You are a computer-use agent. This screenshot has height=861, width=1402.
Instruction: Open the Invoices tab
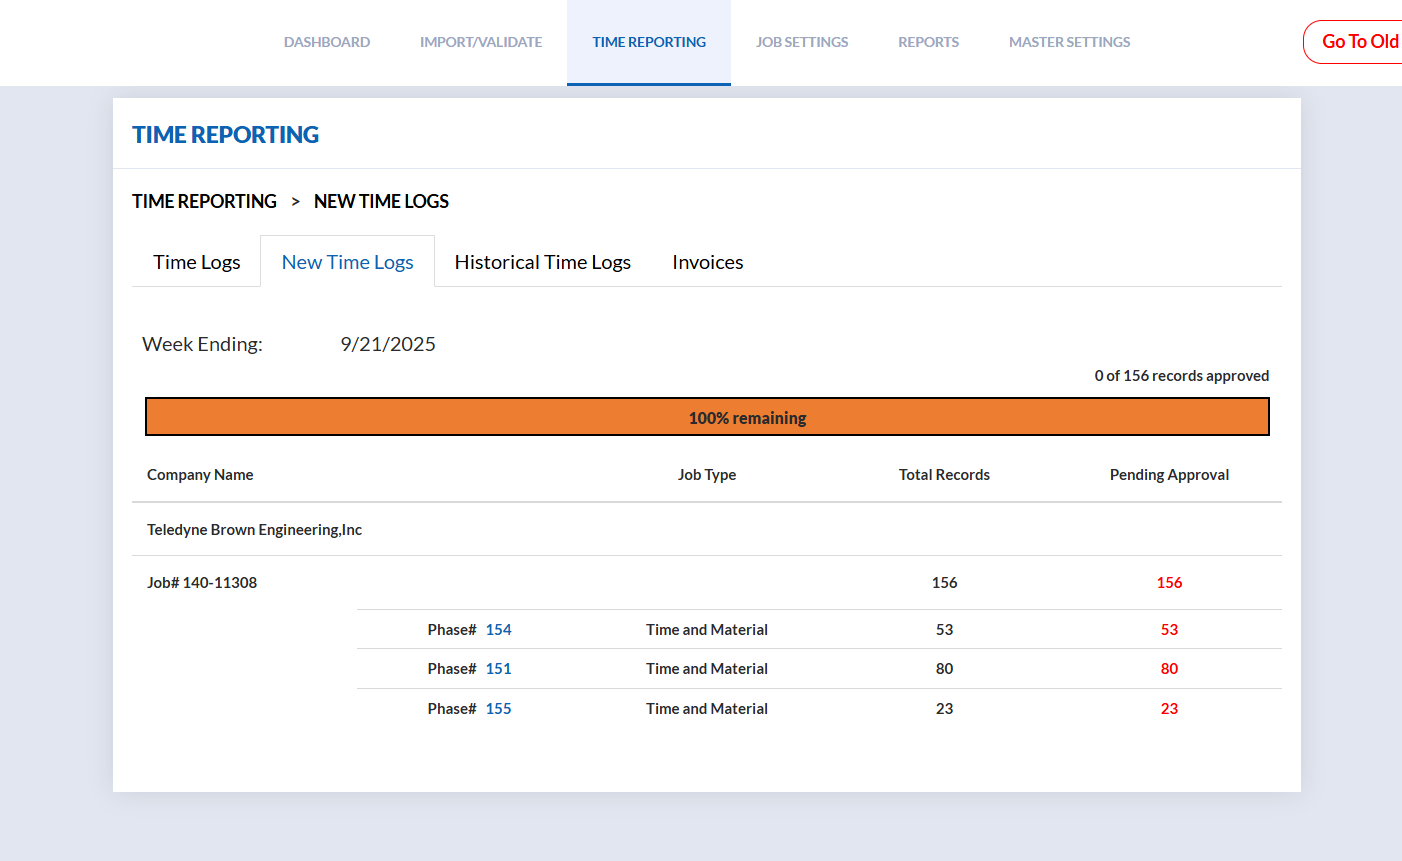click(x=707, y=262)
